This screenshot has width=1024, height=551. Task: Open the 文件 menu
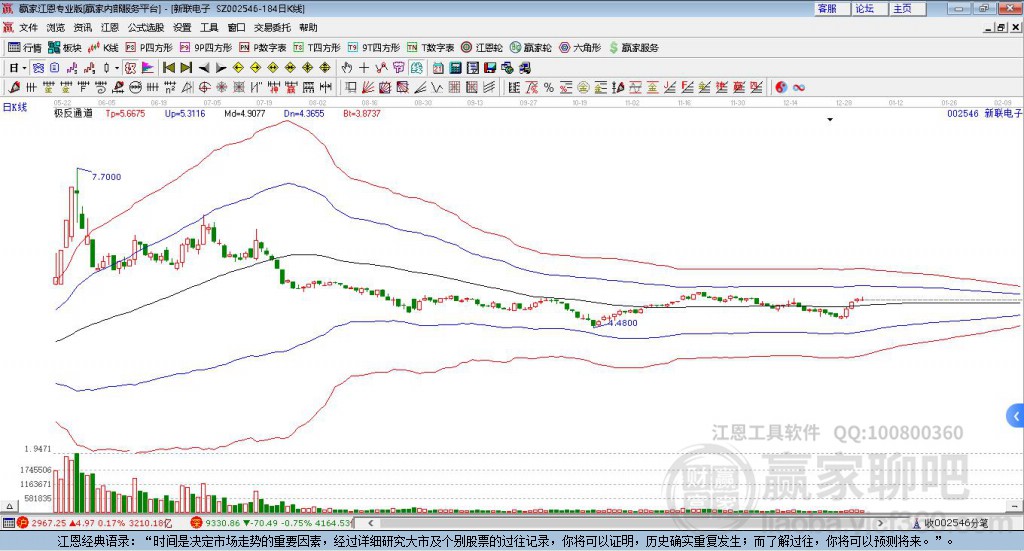tap(28, 27)
